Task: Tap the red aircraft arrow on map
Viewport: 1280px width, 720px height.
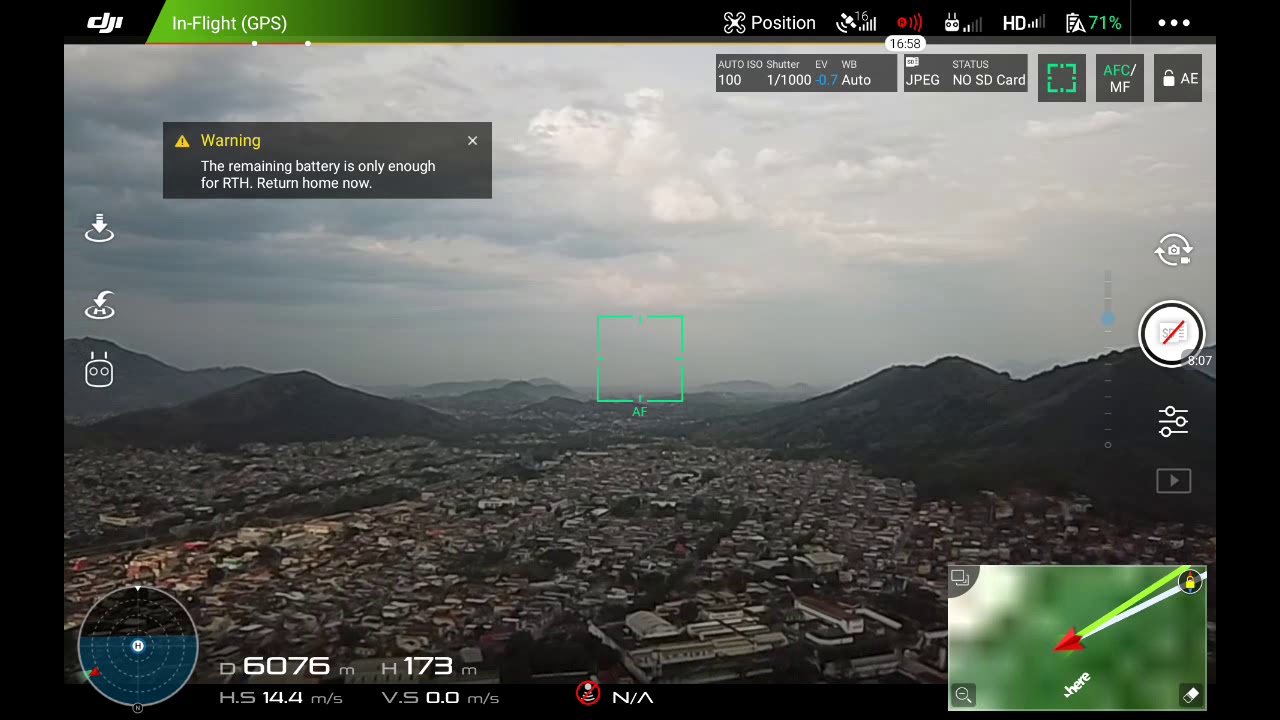Action: click(x=1069, y=640)
